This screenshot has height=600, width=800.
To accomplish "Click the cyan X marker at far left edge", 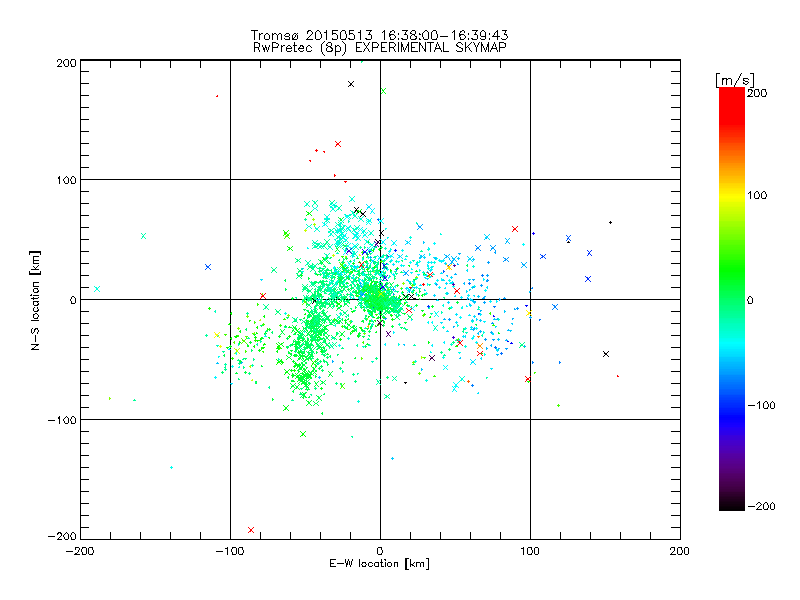I will 97,289.
